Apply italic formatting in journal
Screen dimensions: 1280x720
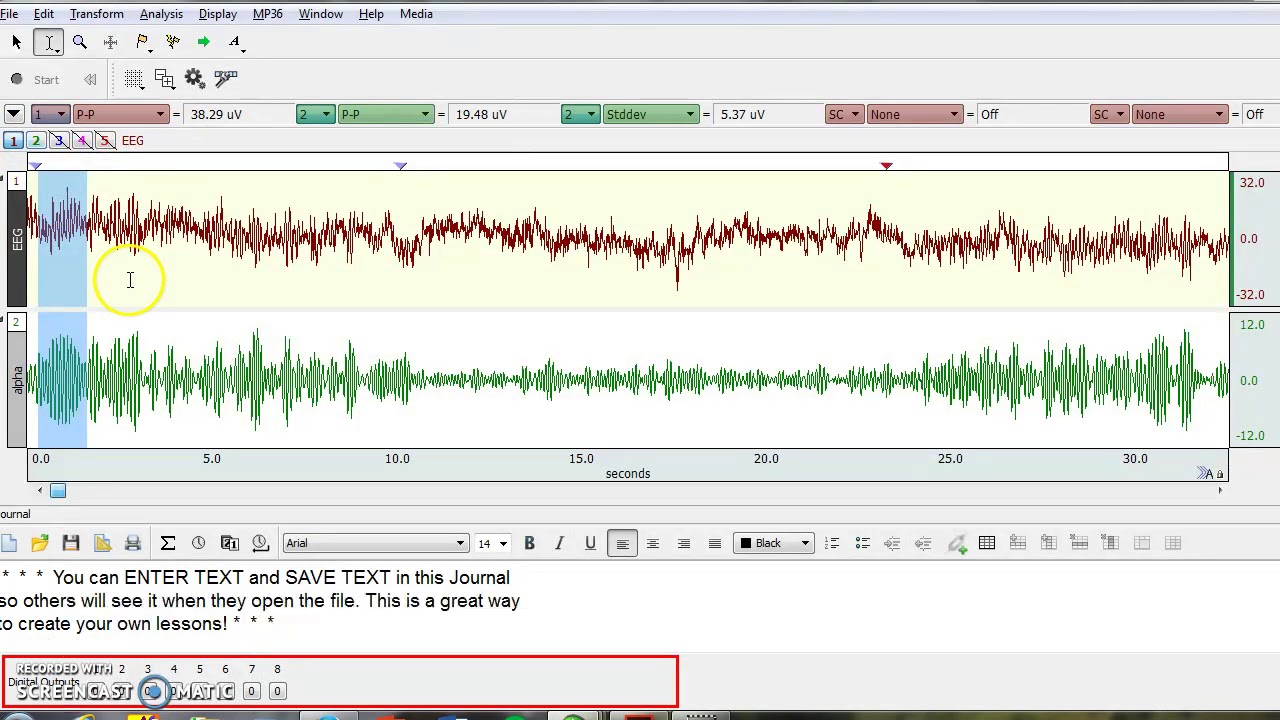(560, 543)
